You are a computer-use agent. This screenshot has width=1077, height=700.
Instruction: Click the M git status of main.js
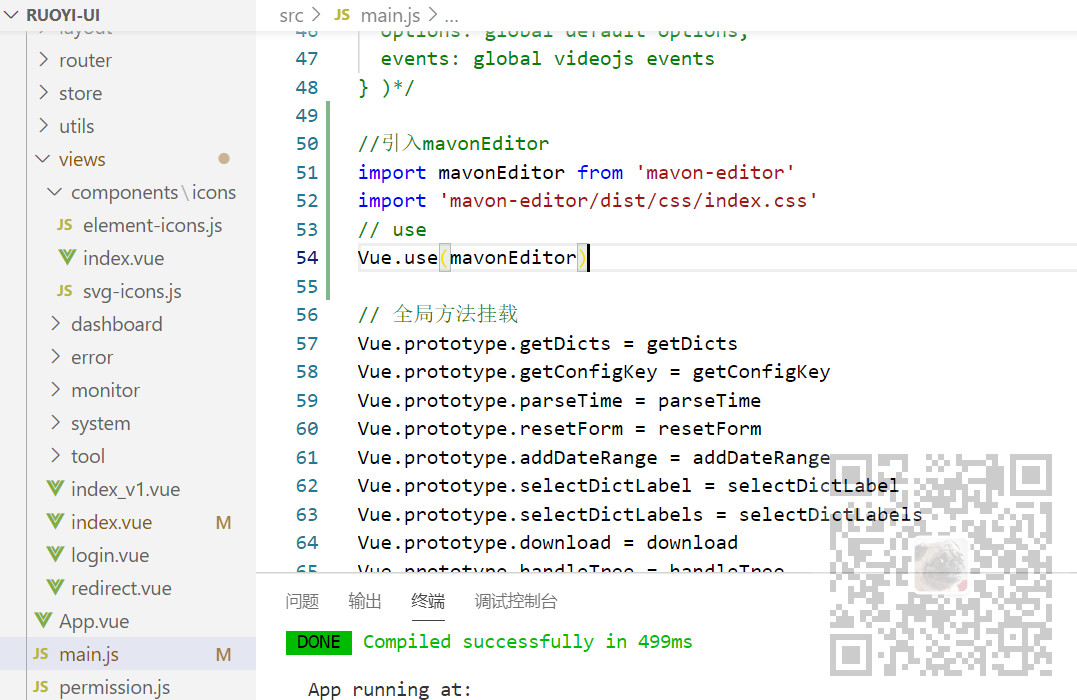(x=223, y=655)
